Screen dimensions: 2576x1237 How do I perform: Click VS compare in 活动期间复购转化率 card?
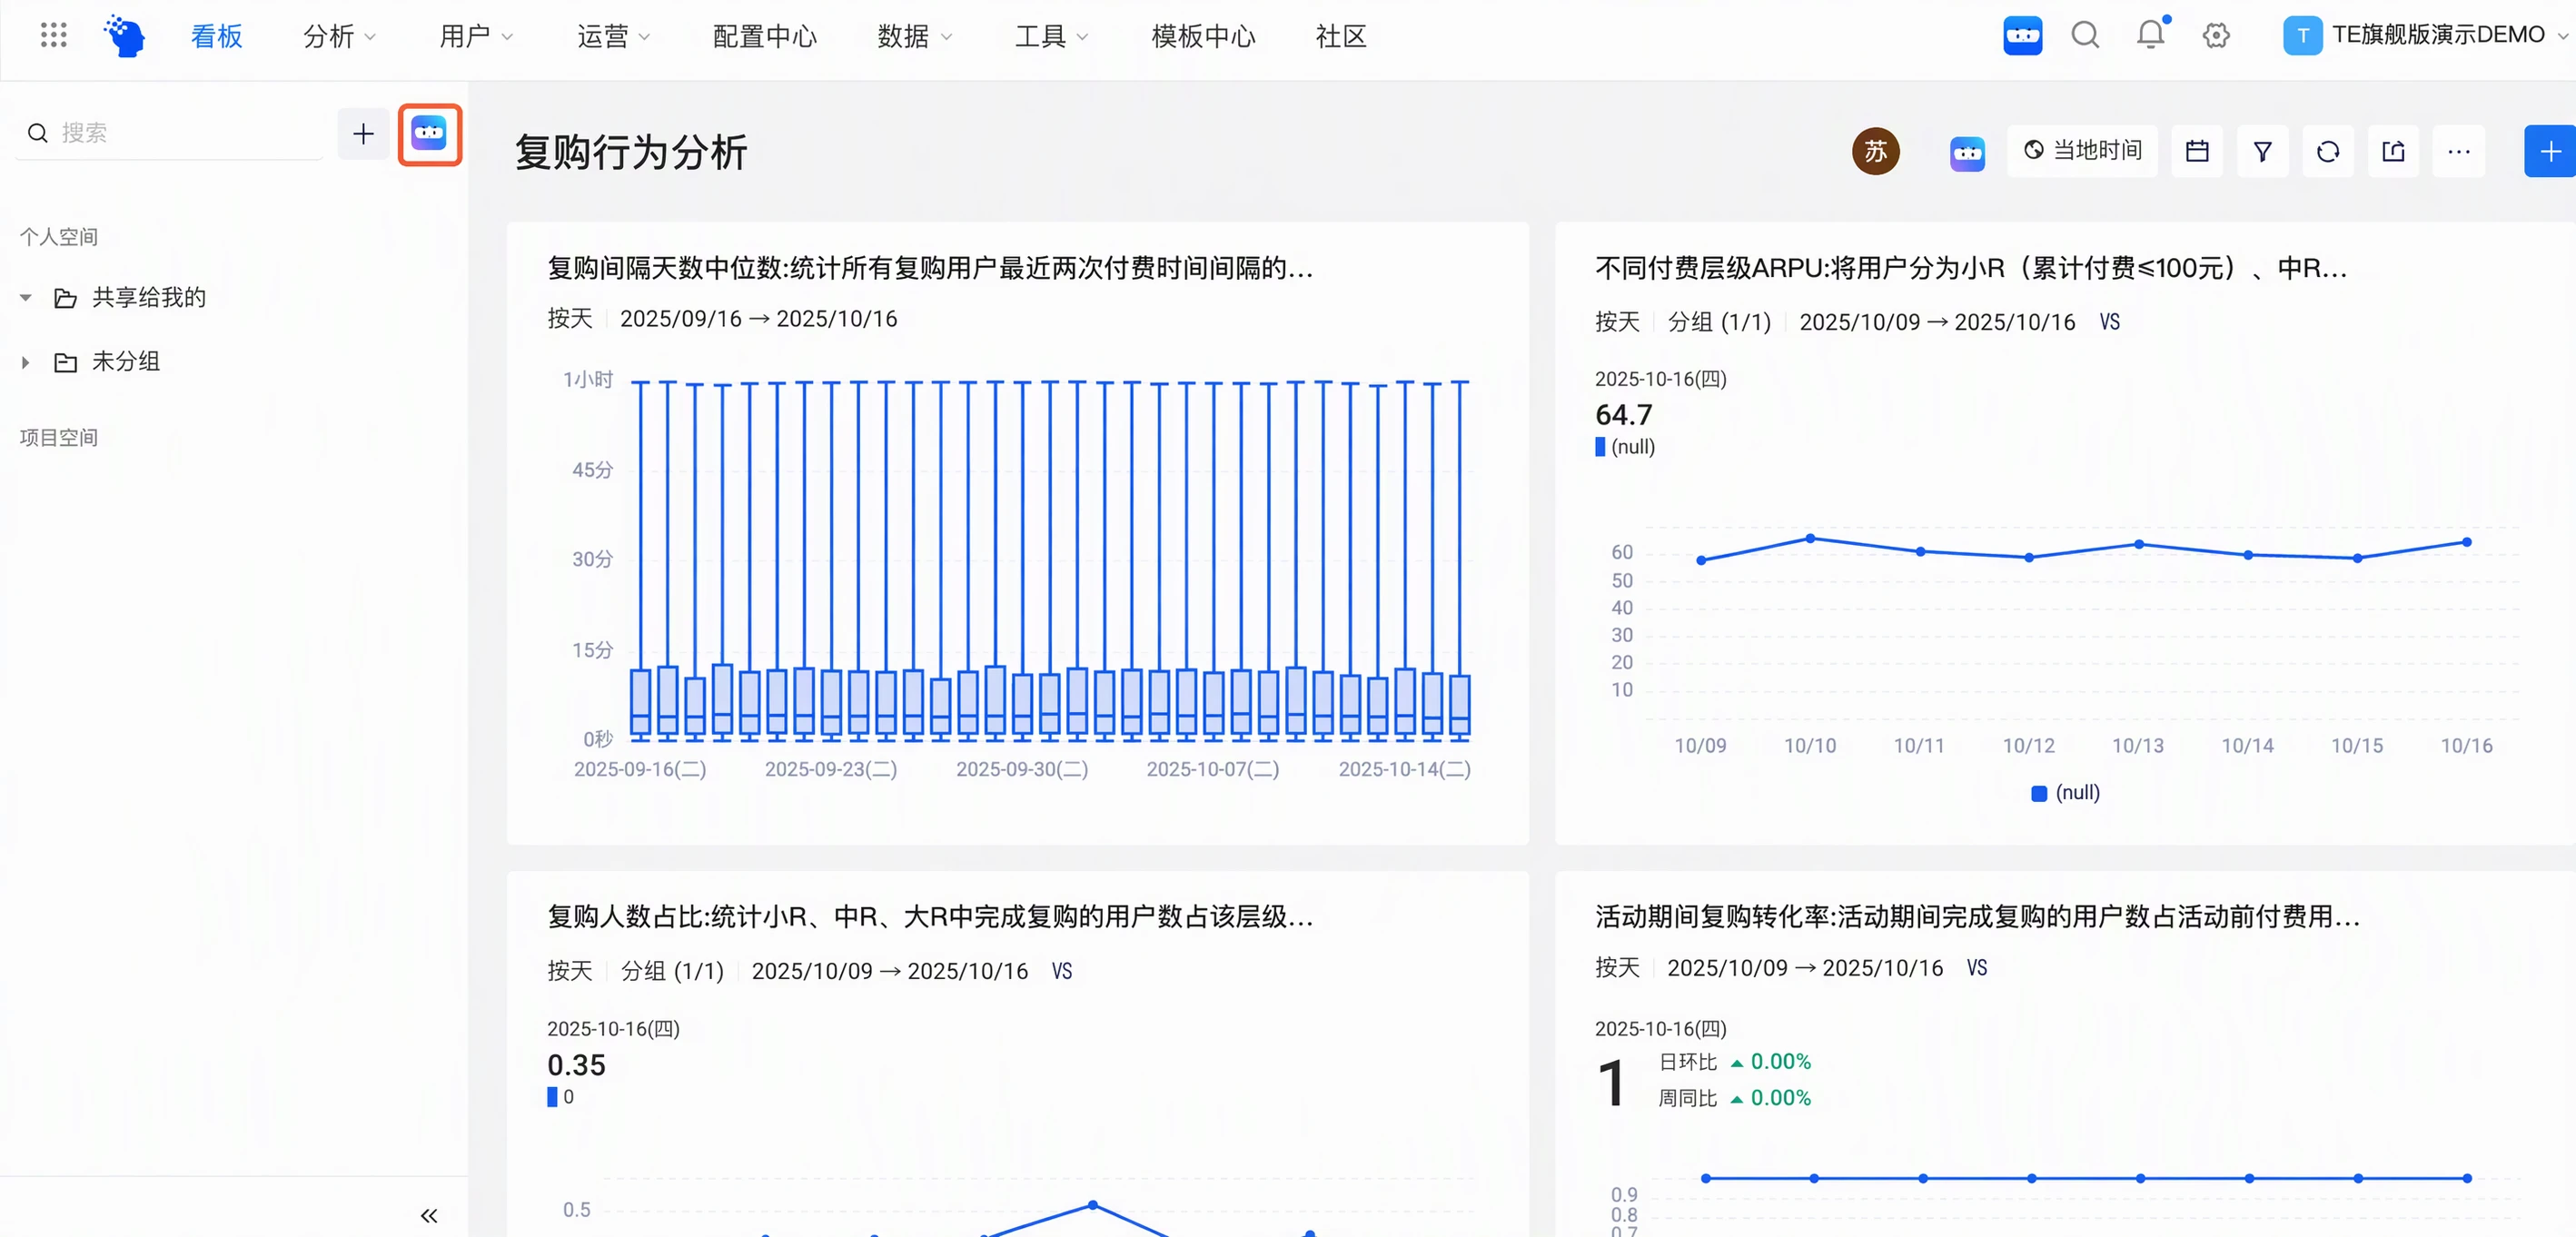coord(1976,968)
